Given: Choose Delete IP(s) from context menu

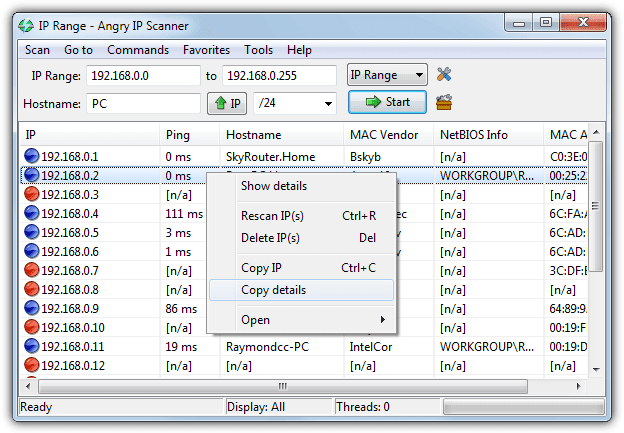Looking at the screenshot, I should (x=301, y=238).
